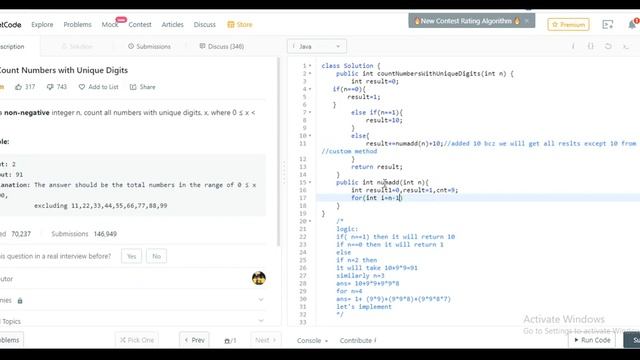Click the editor info icon
The width and height of the screenshot is (640, 360).
(573, 47)
